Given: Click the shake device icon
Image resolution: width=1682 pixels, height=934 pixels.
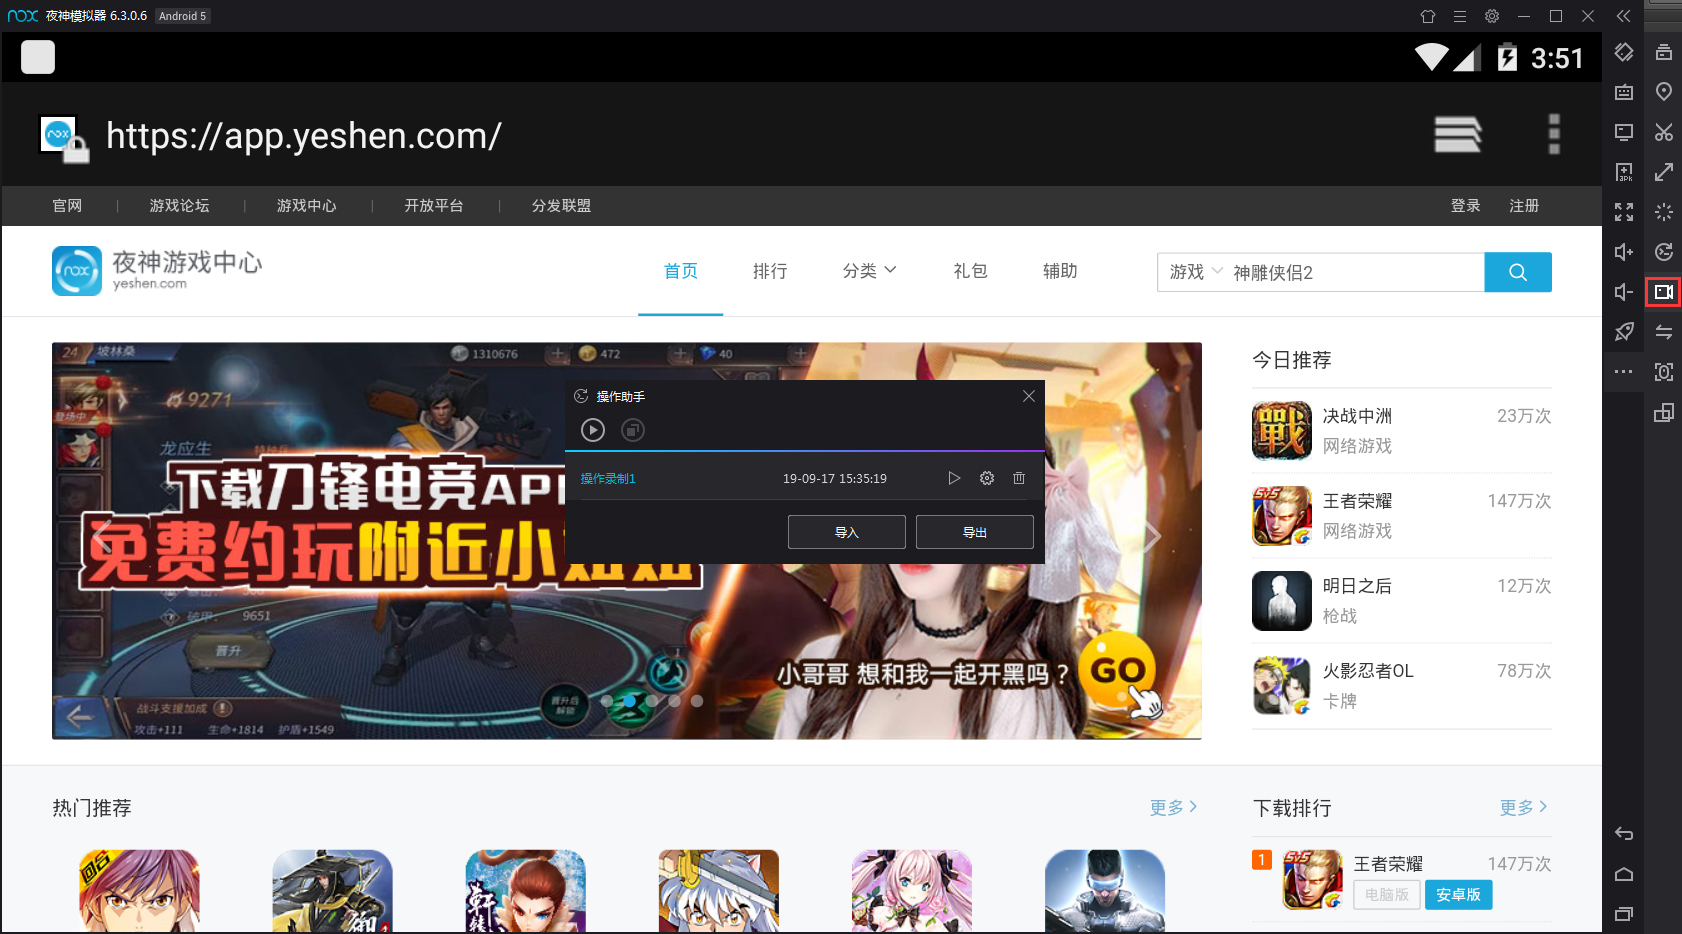Looking at the screenshot, I should 1624,52.
